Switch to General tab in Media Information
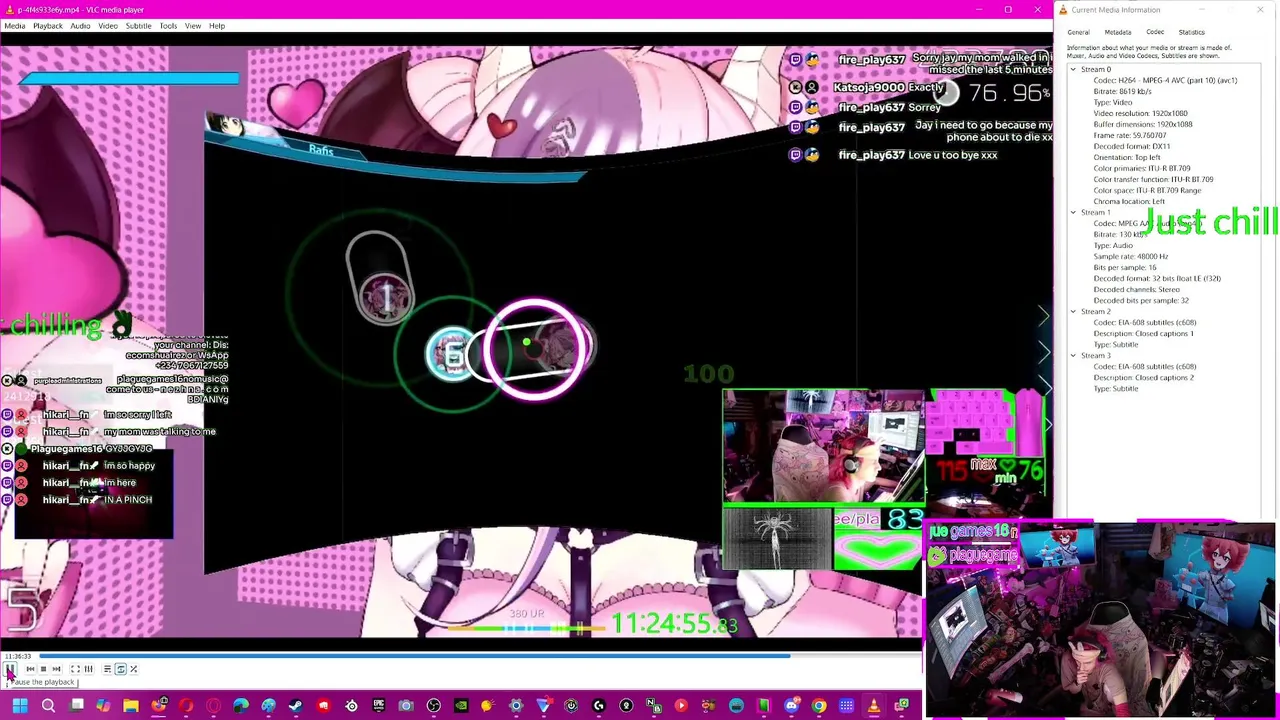The image size is (1280, 720). coord(1078,32)
